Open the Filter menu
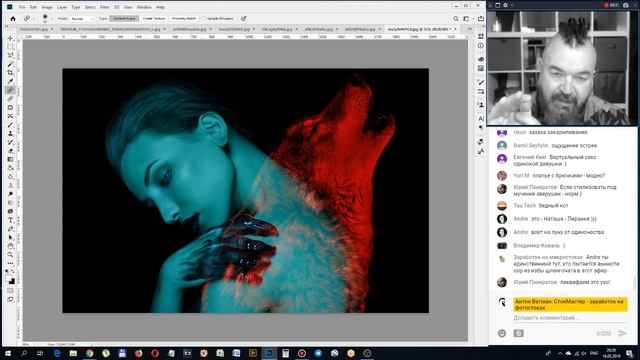The width and height of the screenshot is (640, 360). (x=105, y=7)
